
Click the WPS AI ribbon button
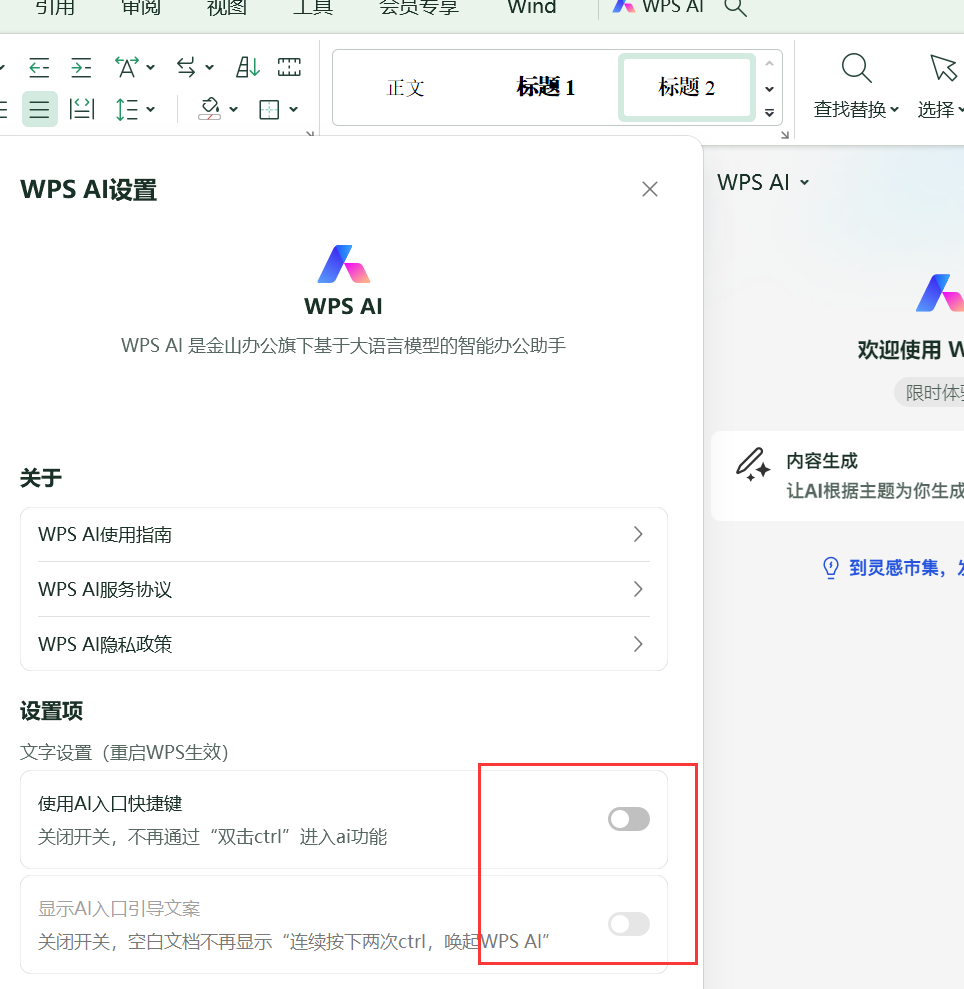click(657, 7)
